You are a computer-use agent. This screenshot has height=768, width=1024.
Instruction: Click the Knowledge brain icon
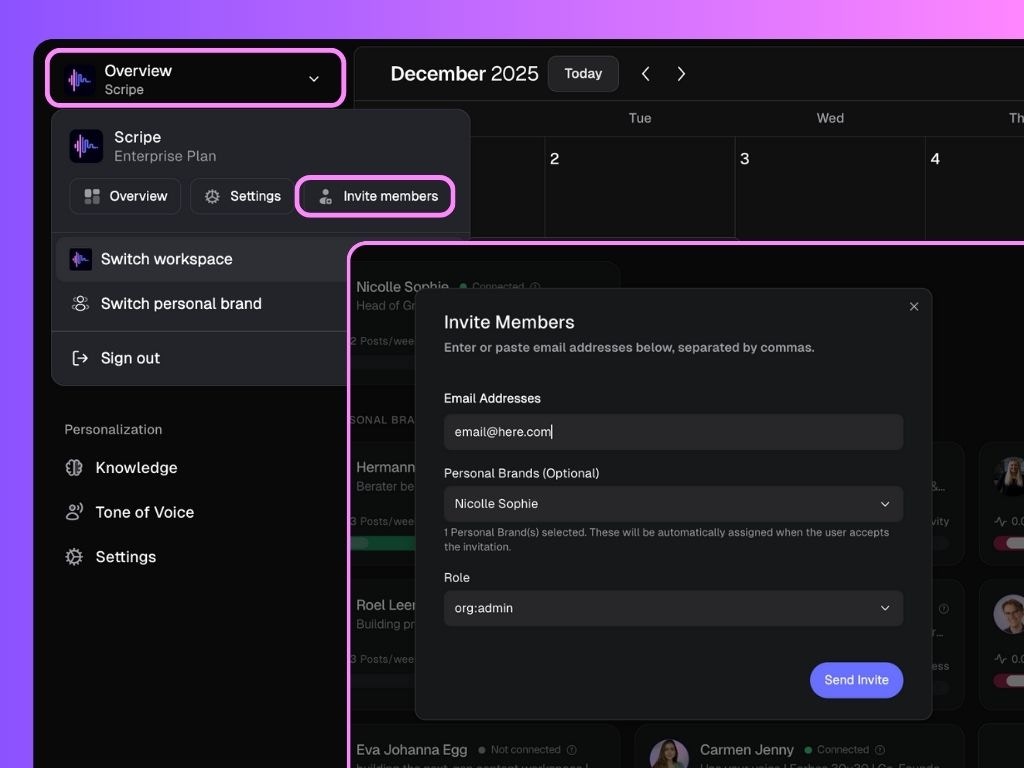click(74, 468)
